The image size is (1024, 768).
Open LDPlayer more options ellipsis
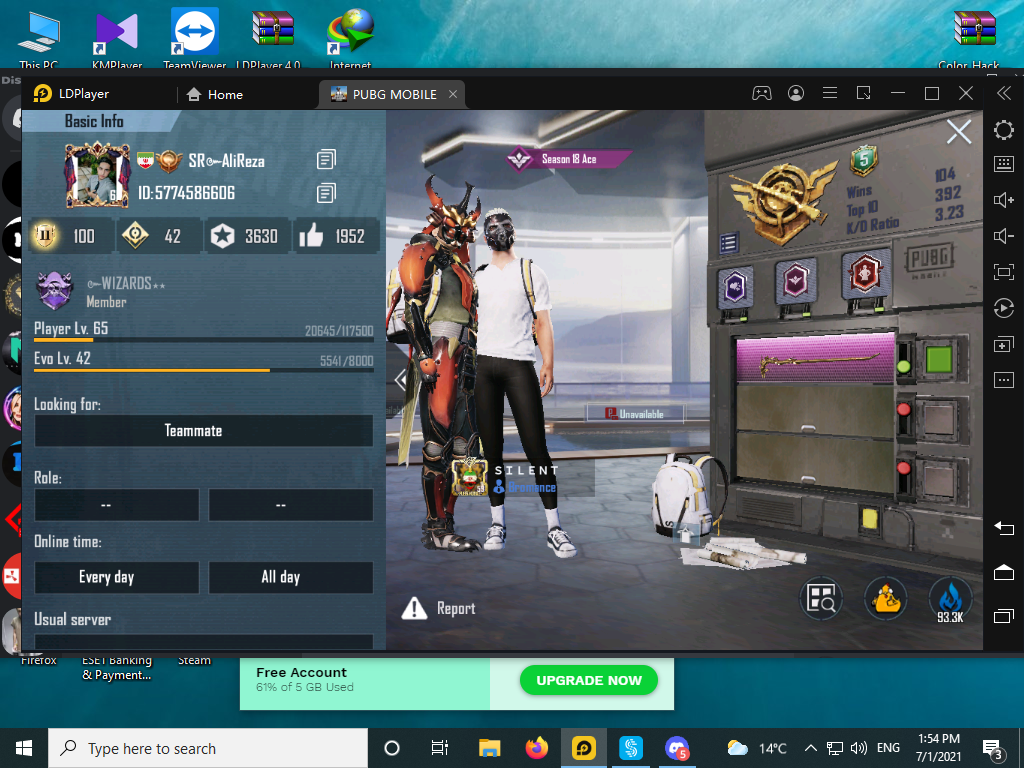[x=1004, y=379]
